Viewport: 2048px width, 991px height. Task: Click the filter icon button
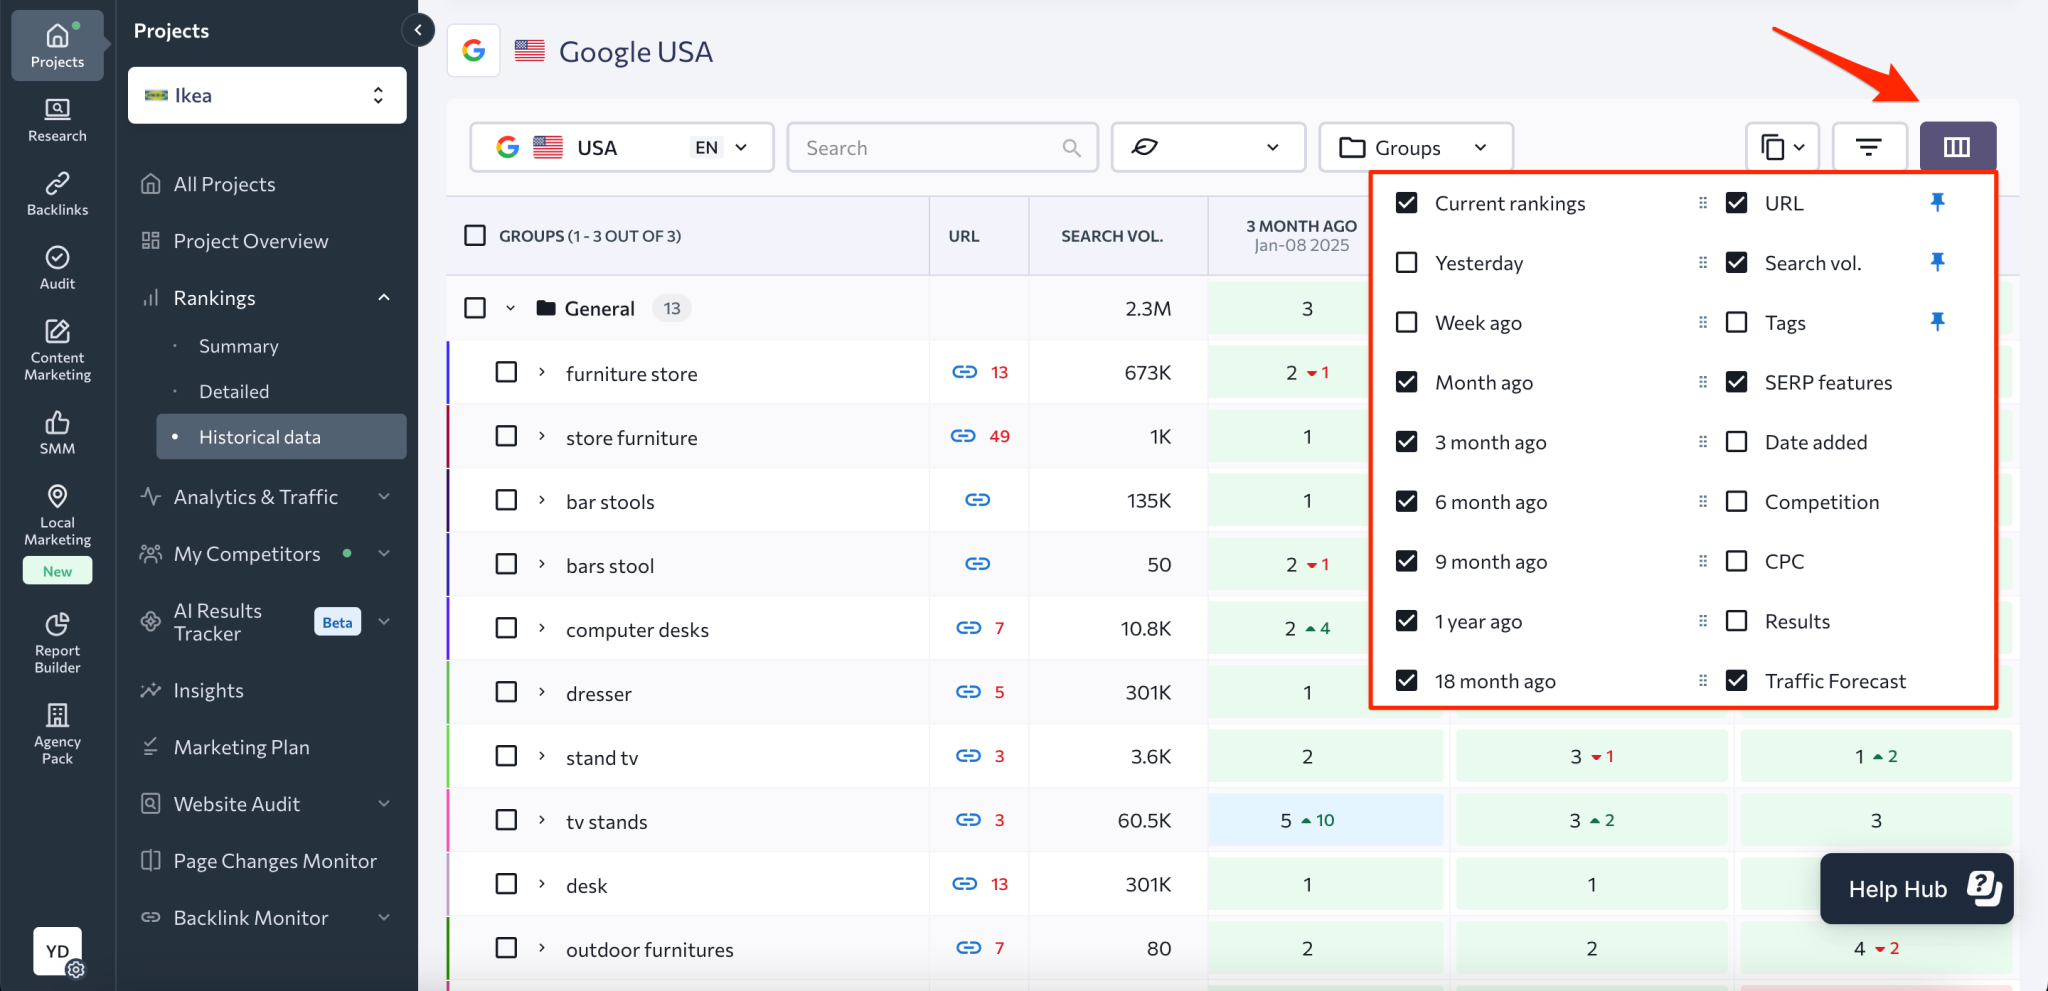pos(1869,147)
